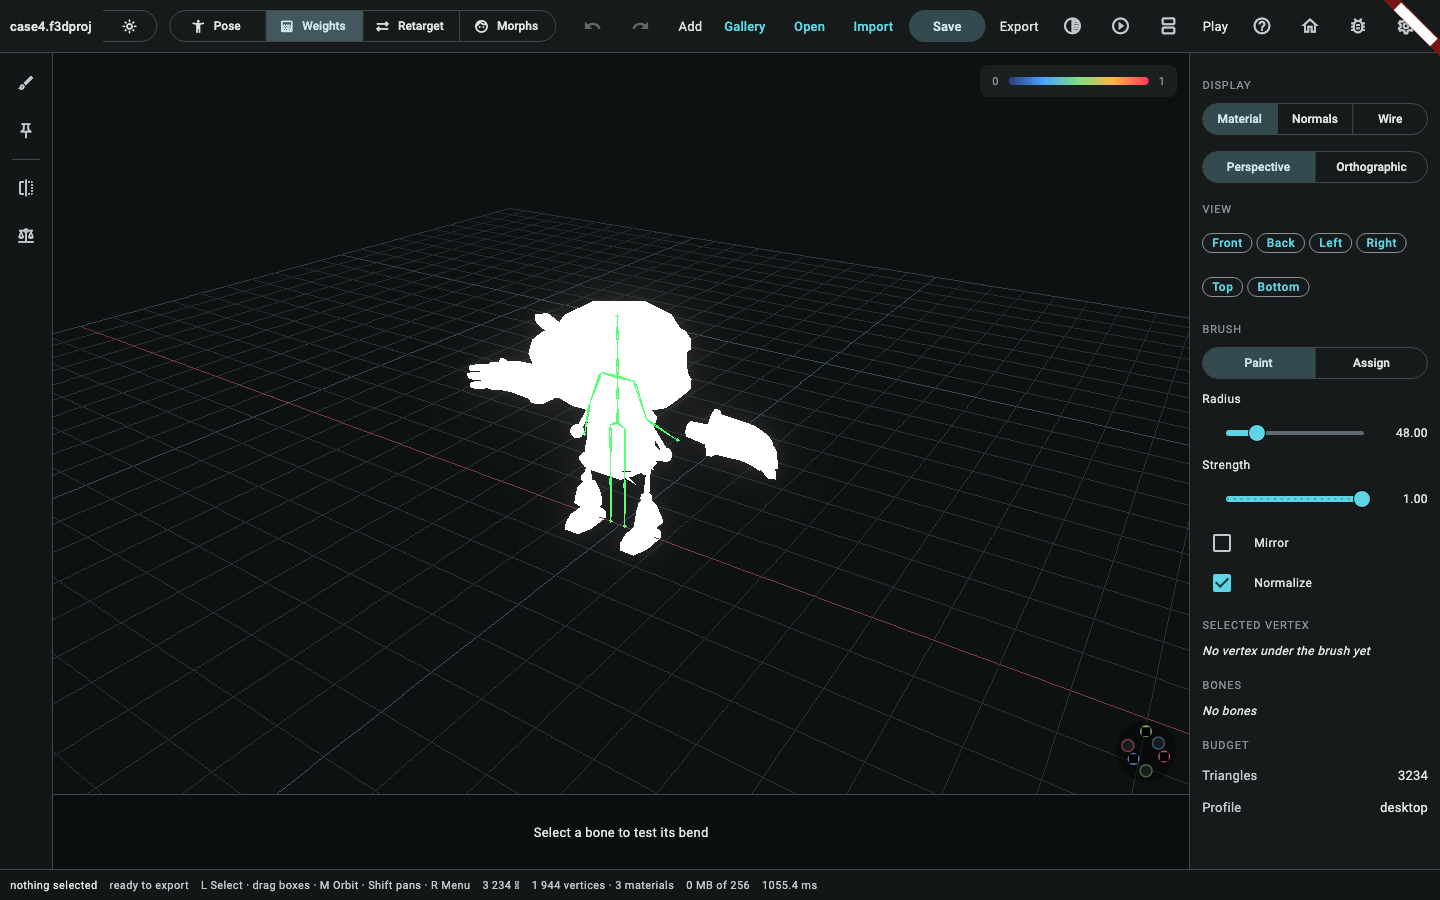Click the contrast half-circle icon

point(1072,26)
